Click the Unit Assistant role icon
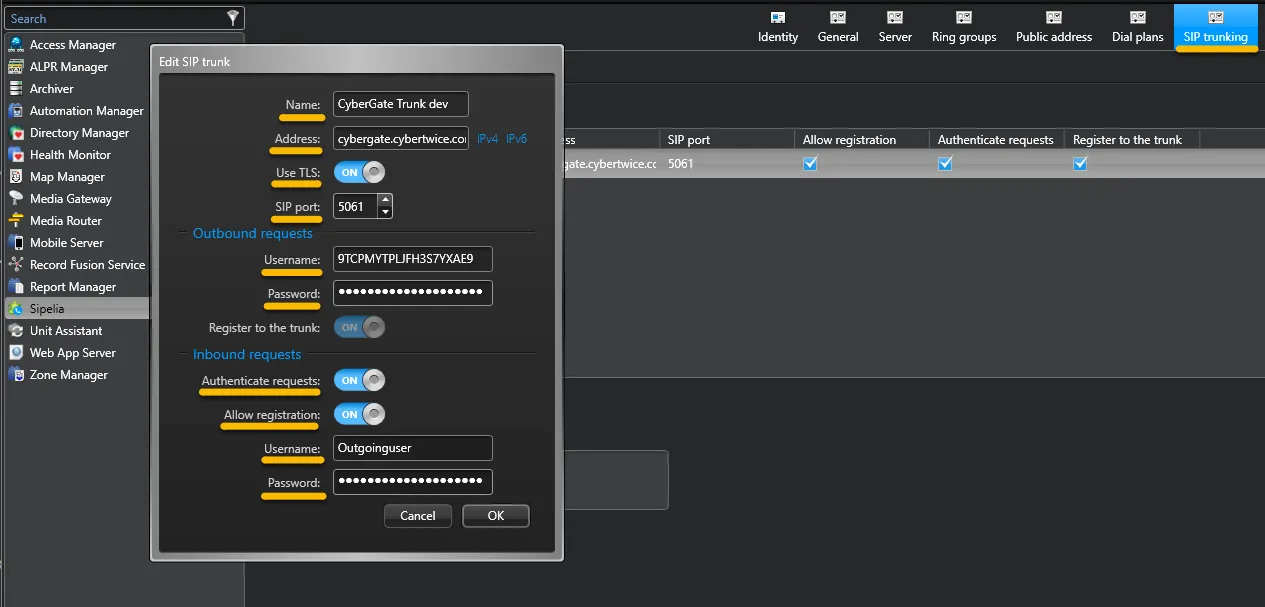The width and height of the screenshot is (1265, 607). 16,331
